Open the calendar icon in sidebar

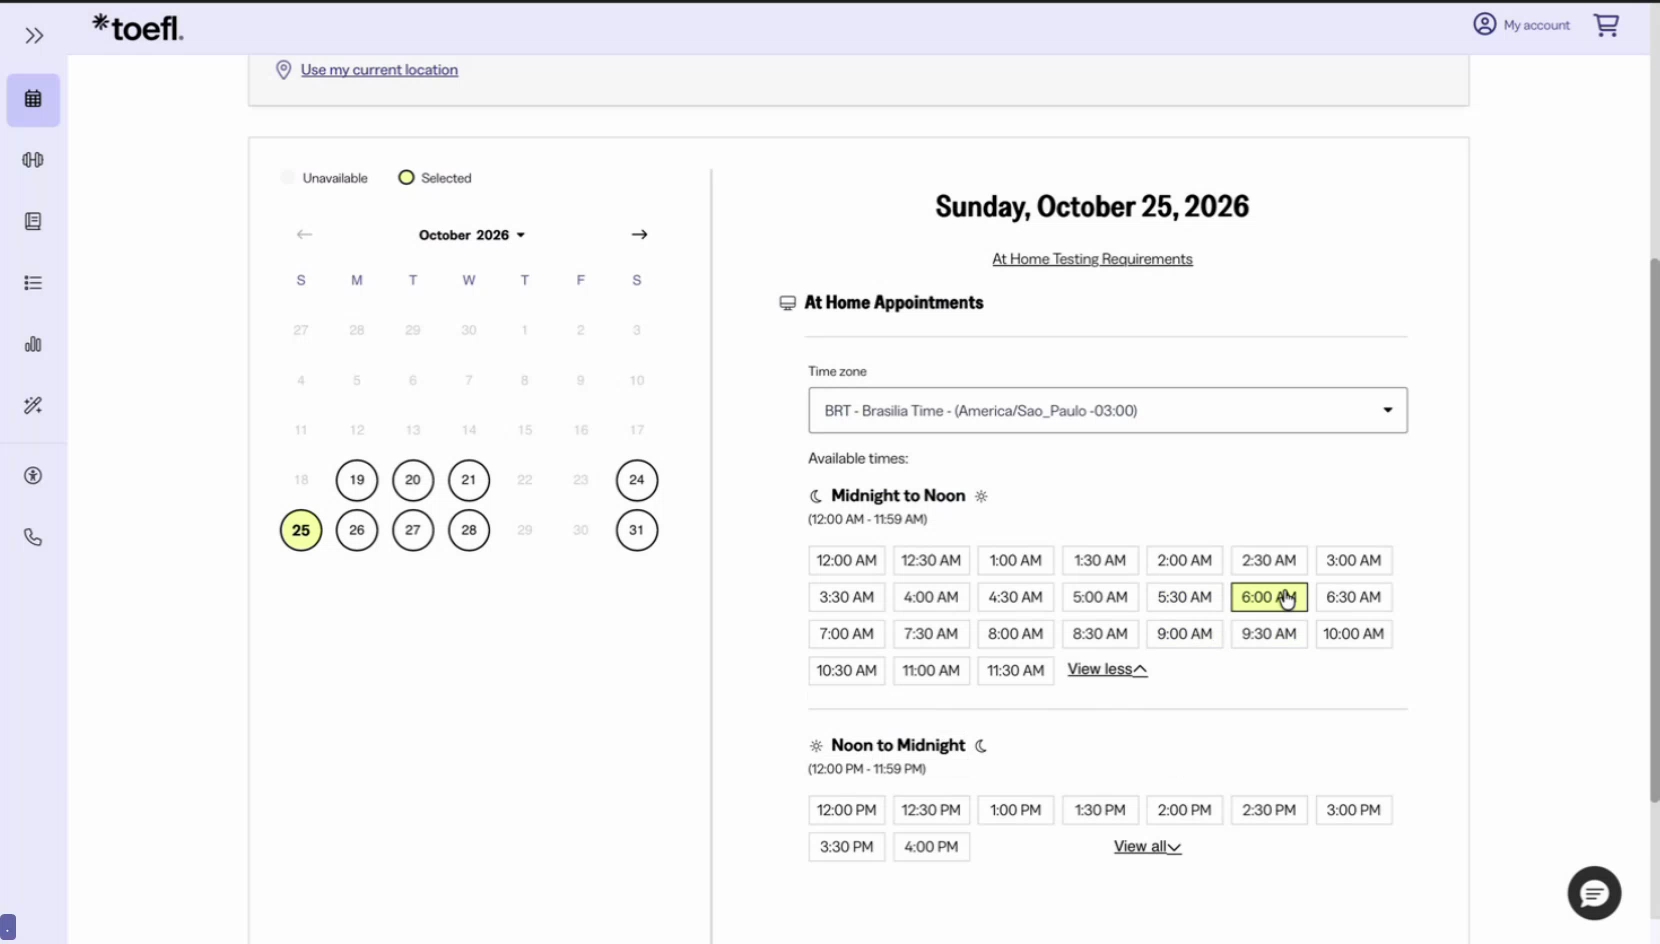[x=33, y=99]
